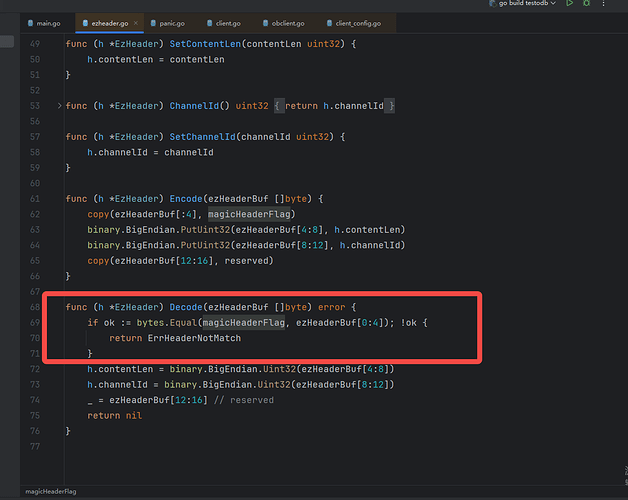Open the client_config.go tab
The width and height of the screenshot is (628, 500).
354,23
